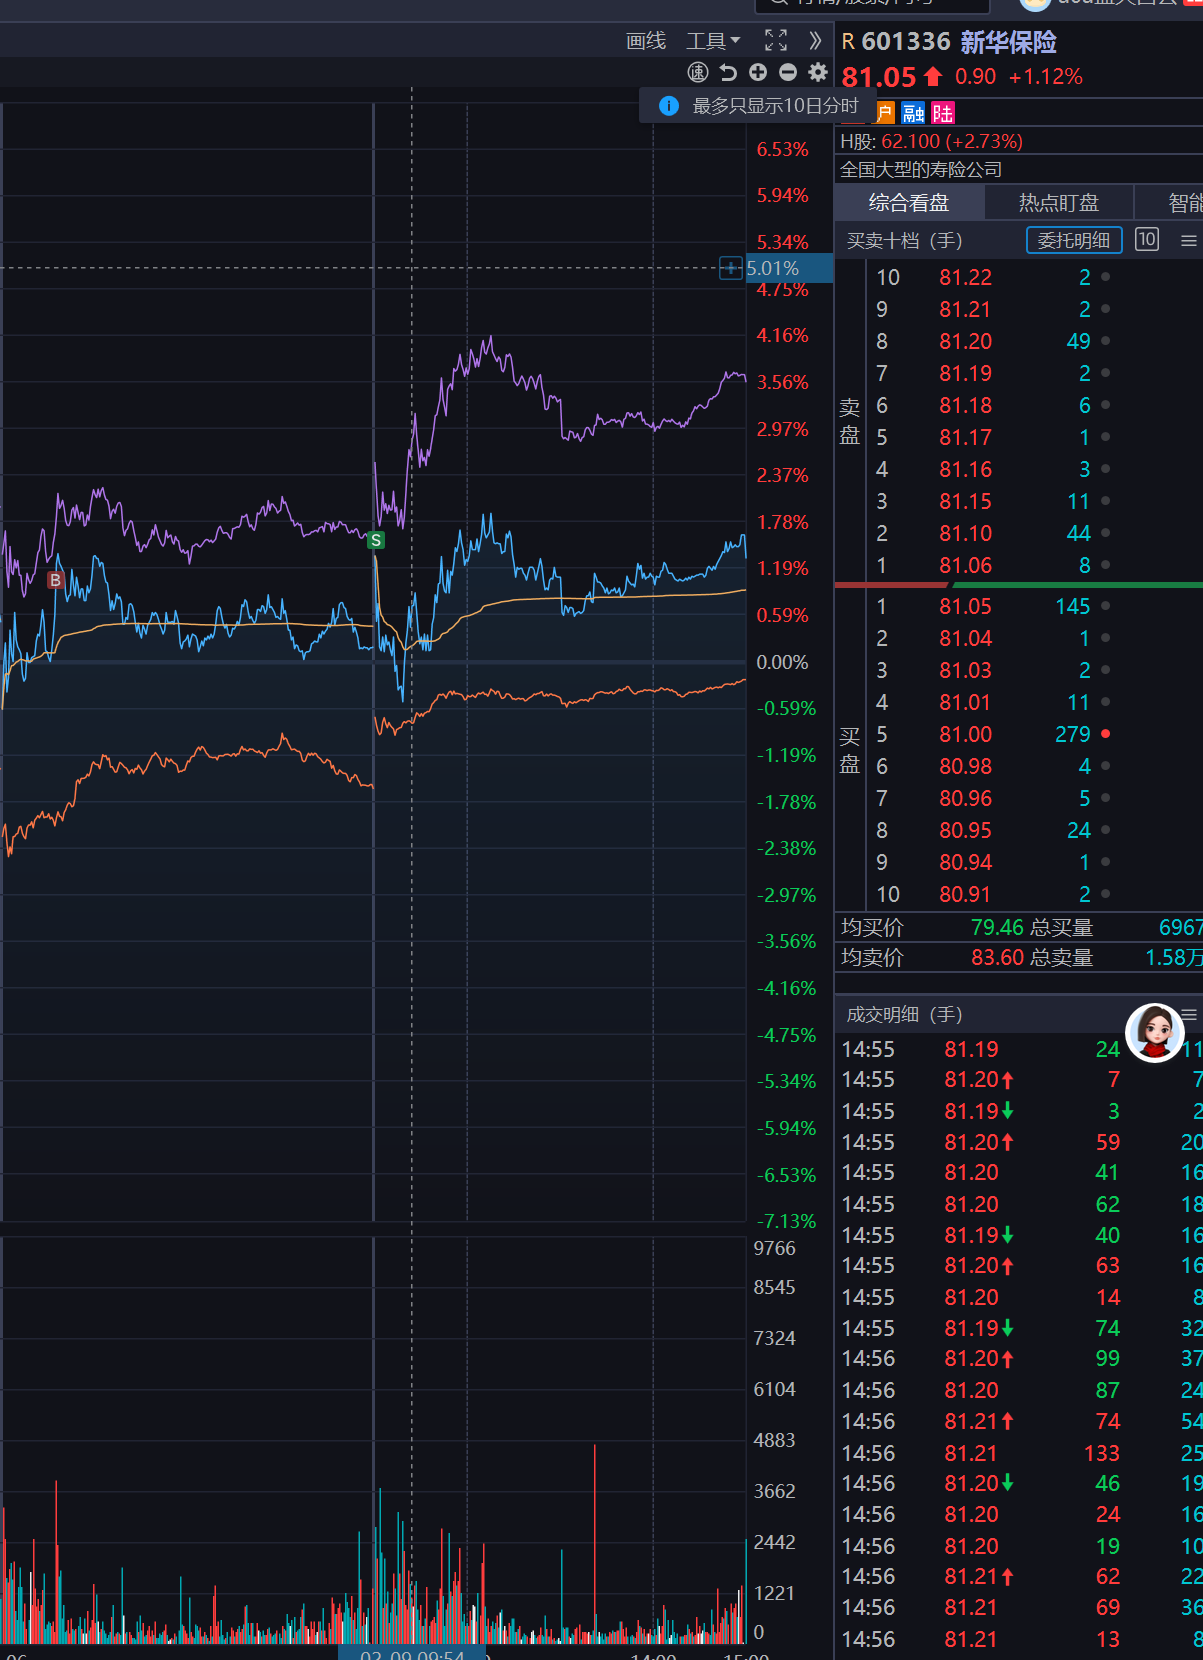Click the blue 融 margin badge
Image resolution: width=1203 pixels, height=1660 pixels.
pyautogui.click(x=913, y=113)
